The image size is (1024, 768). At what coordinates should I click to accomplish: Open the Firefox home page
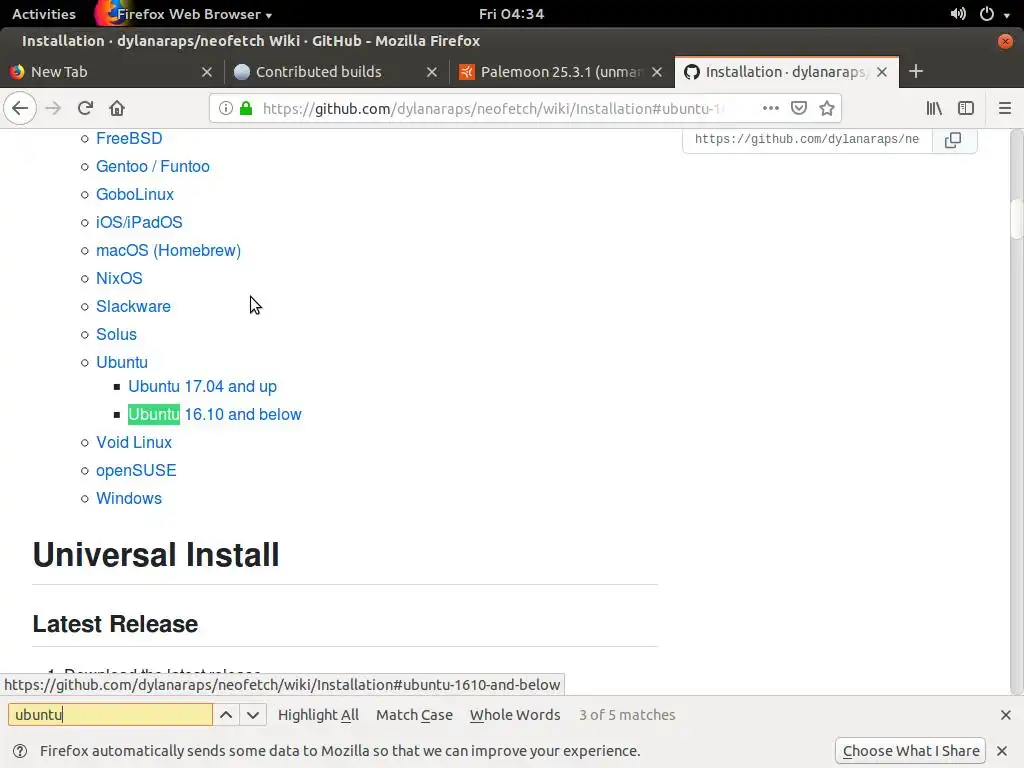click(x=117, y=108)
